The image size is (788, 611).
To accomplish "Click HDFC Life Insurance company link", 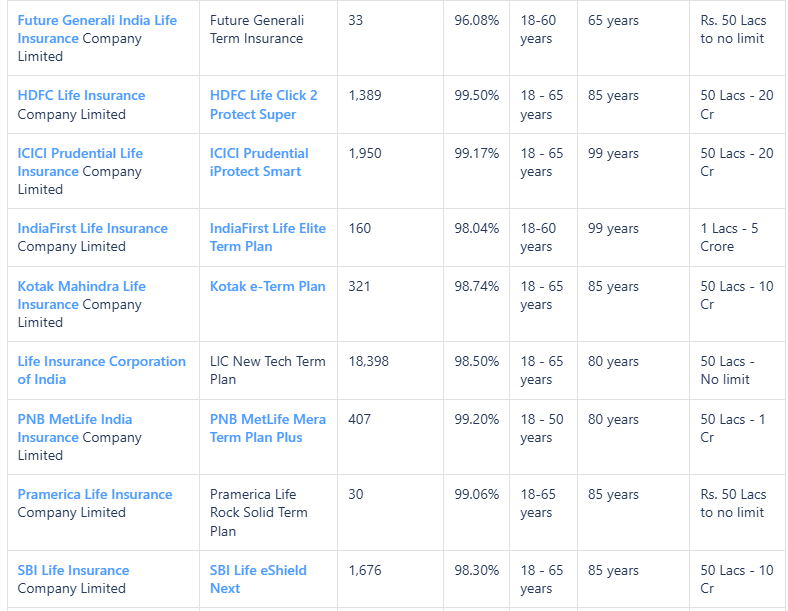I will click(x=81, y=96).
